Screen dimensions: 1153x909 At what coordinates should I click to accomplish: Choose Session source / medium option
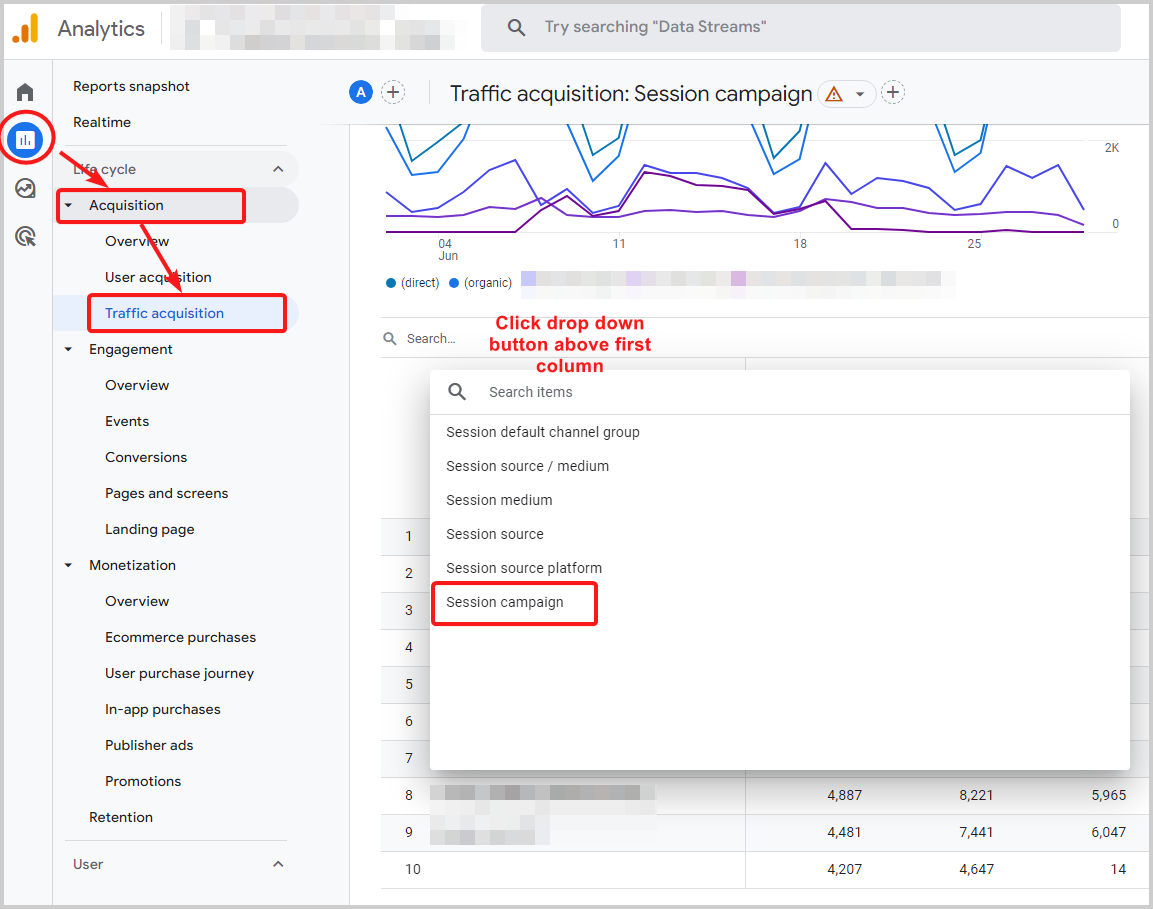[527, 466]
